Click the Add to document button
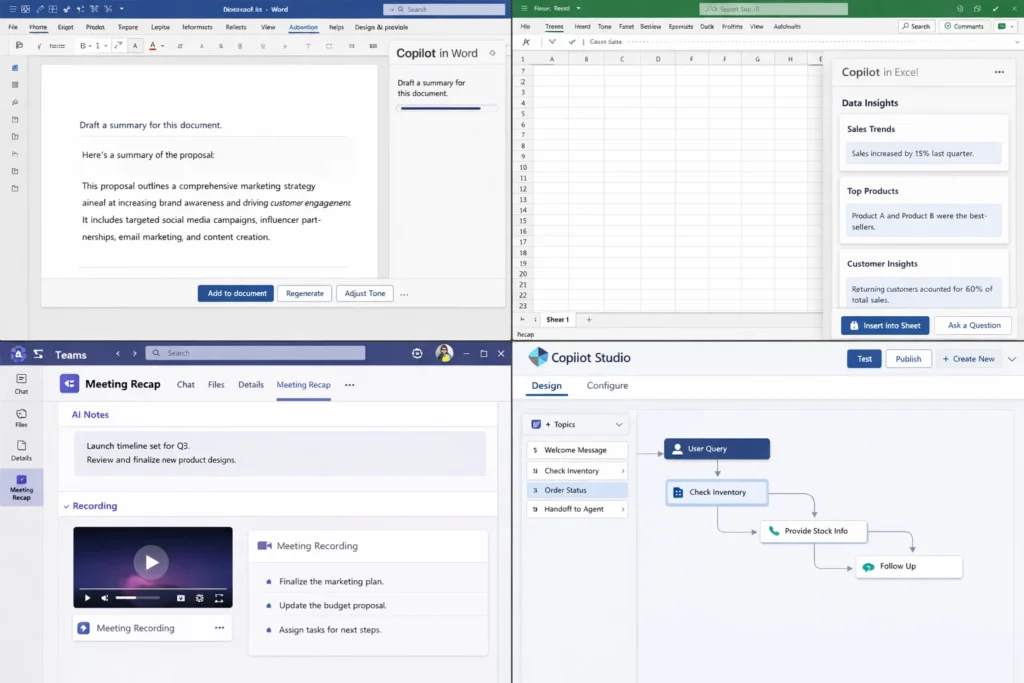Screen dimensions: 1024x683 236,293
